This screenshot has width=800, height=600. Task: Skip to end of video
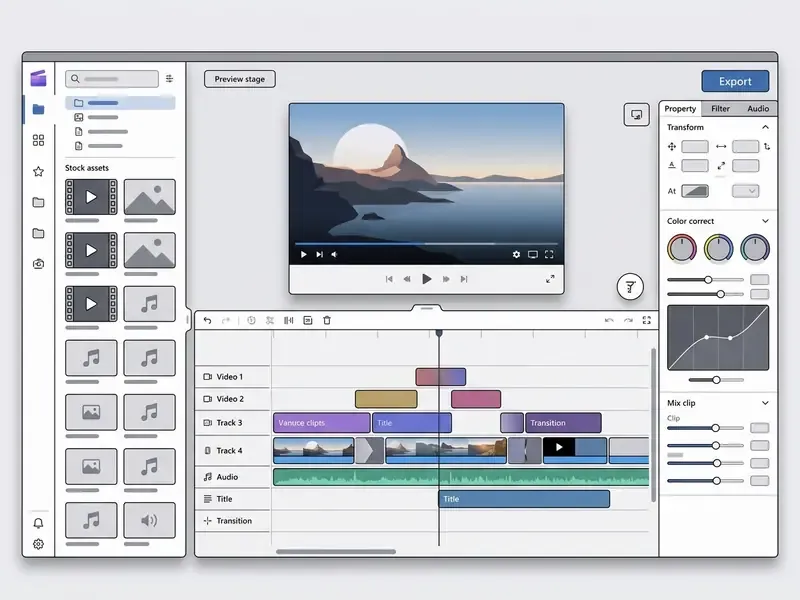[x=464, y=279]
